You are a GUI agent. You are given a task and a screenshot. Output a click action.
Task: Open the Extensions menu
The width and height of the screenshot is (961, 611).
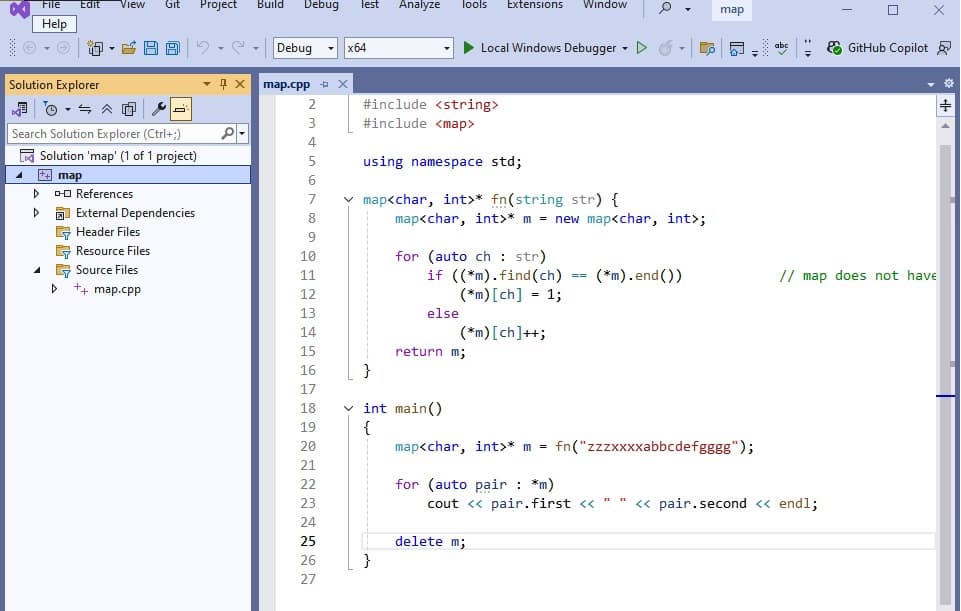click(x=534, y=6)
